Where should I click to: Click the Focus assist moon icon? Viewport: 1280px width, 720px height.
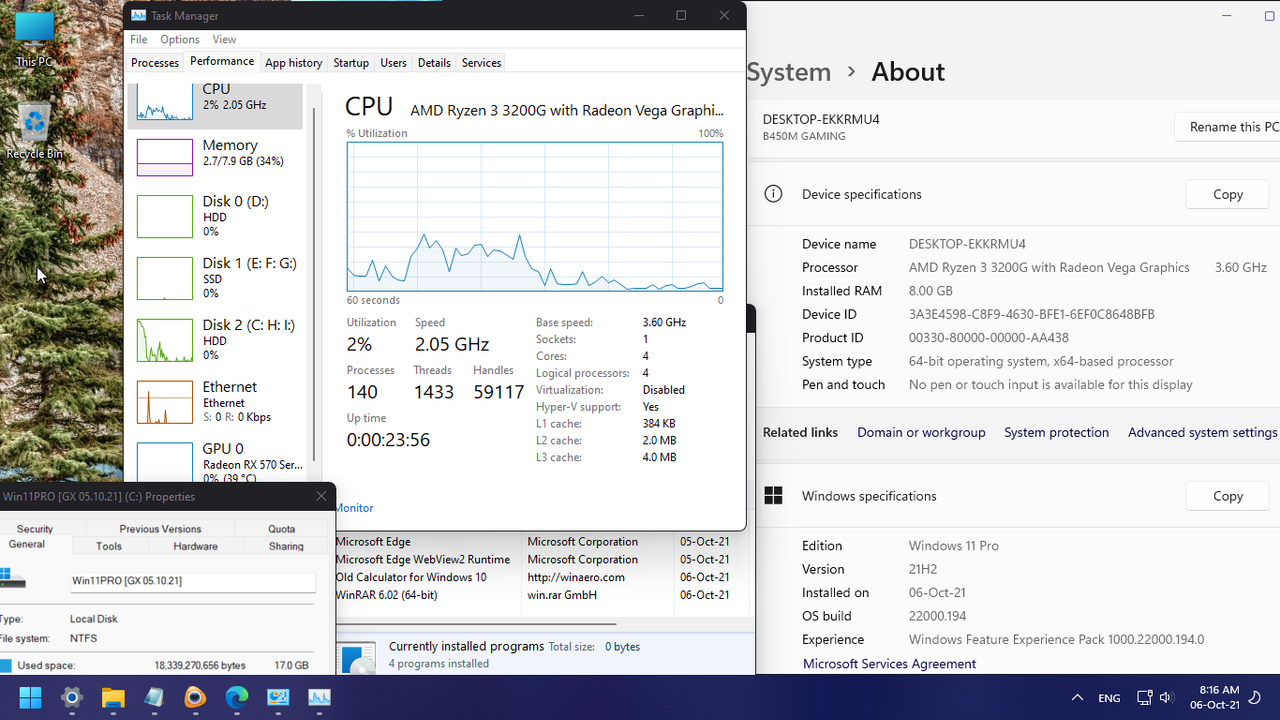1255,698
